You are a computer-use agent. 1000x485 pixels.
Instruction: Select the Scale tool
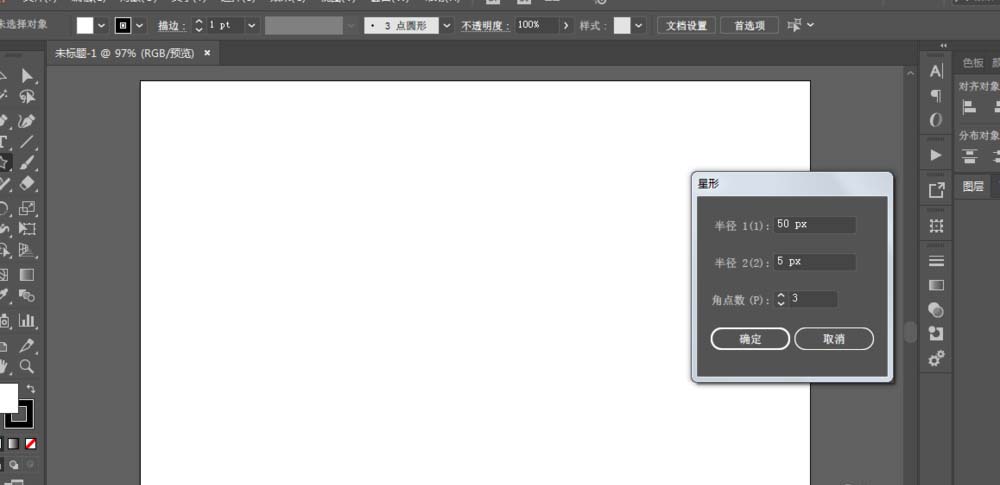(27, 207)
